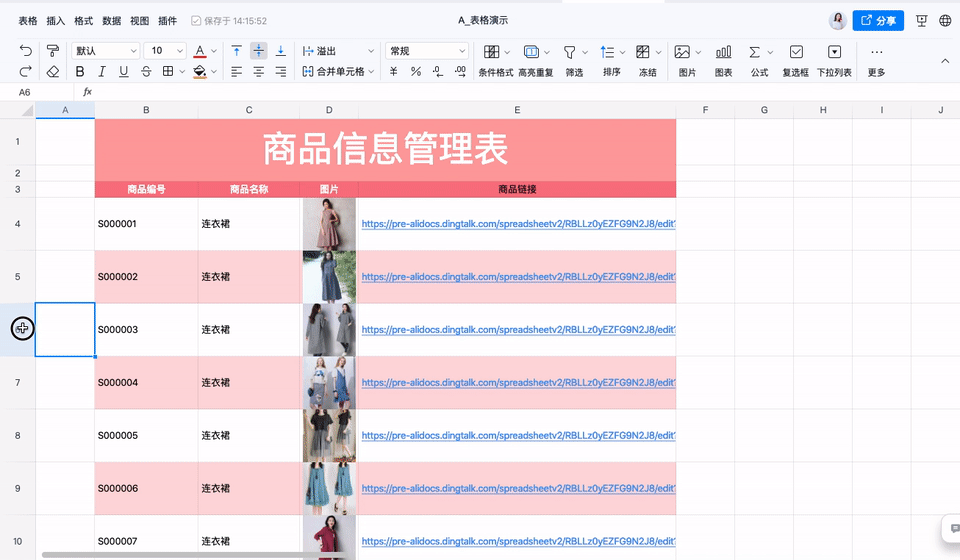The width and height of the screenshot is (960, 560).
Task: Align text to vertical middle
Action: (x=259, y=51)
